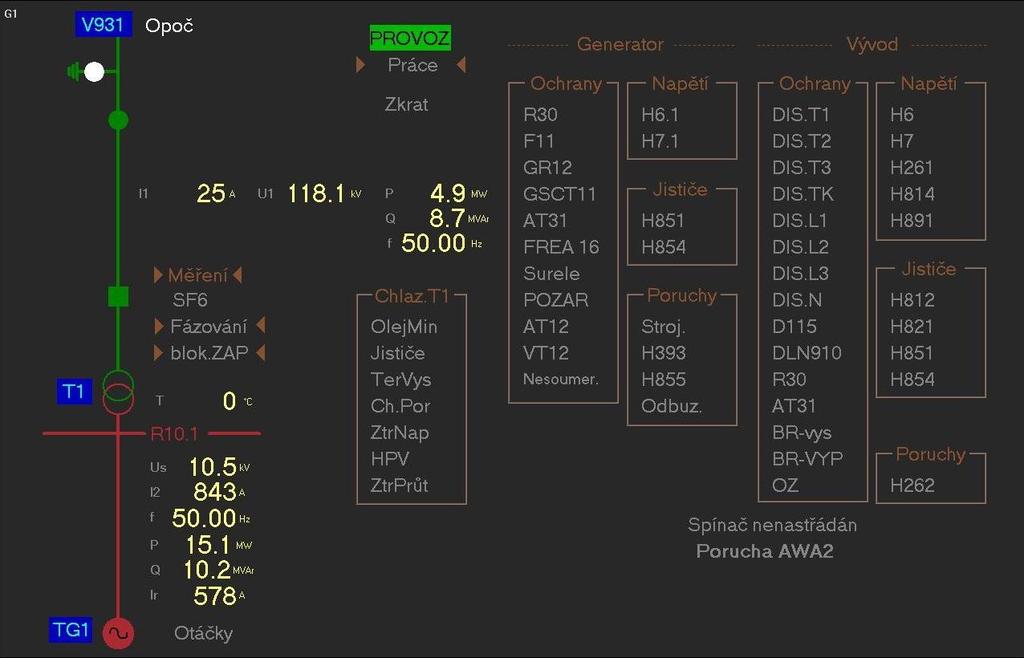Screen dimensions: 1024x658
Task: Click the 578 A Ir value
Action: 215,596
